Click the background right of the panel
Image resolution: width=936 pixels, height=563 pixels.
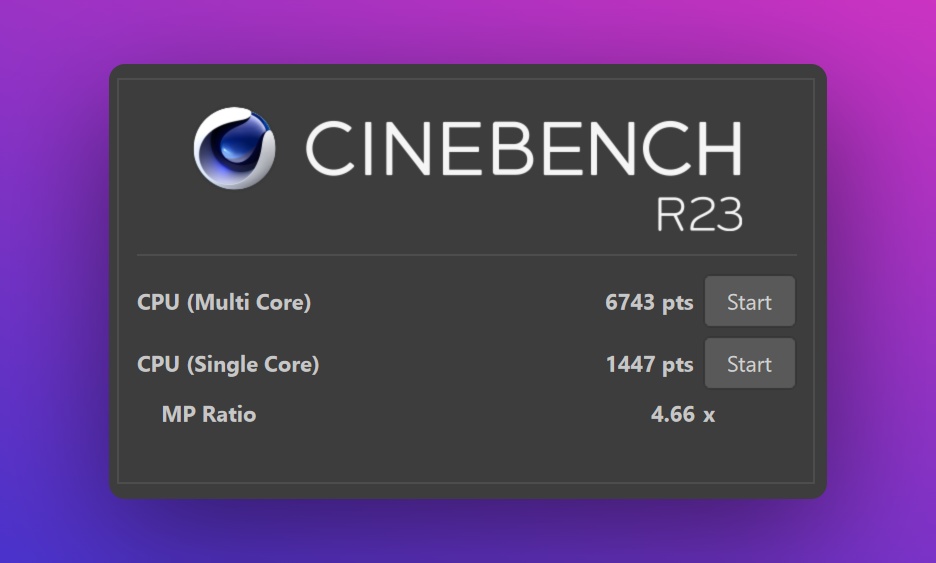pos(882,282)
